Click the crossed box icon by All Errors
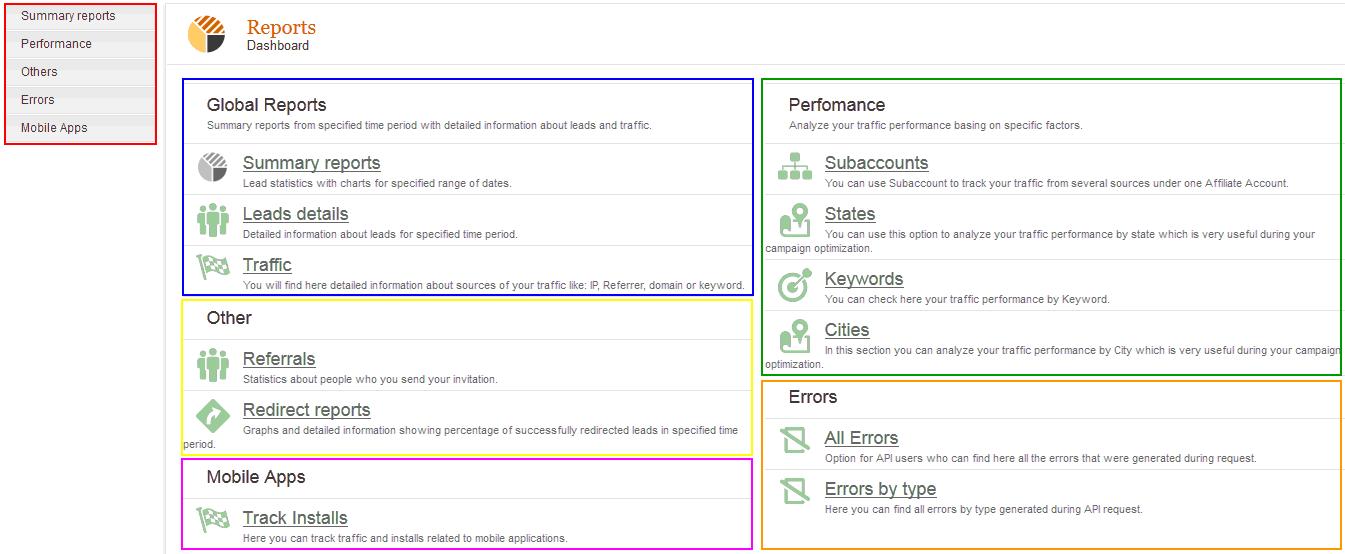 (795, 441)
